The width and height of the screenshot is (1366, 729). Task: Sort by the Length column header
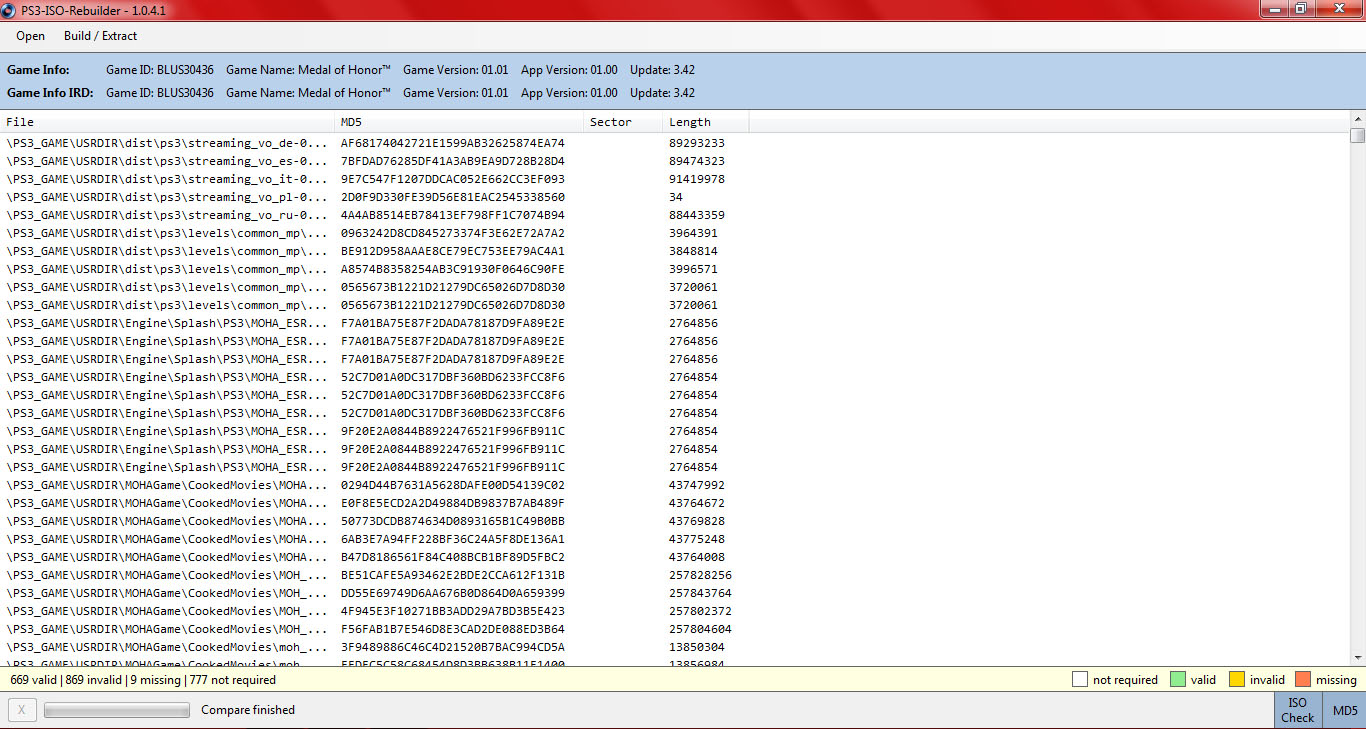coord(704,122)
